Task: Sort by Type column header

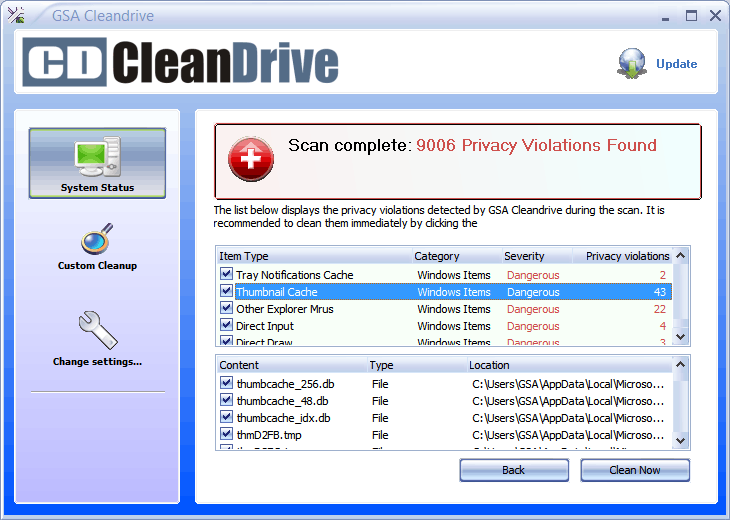Action: click(418, 365)
